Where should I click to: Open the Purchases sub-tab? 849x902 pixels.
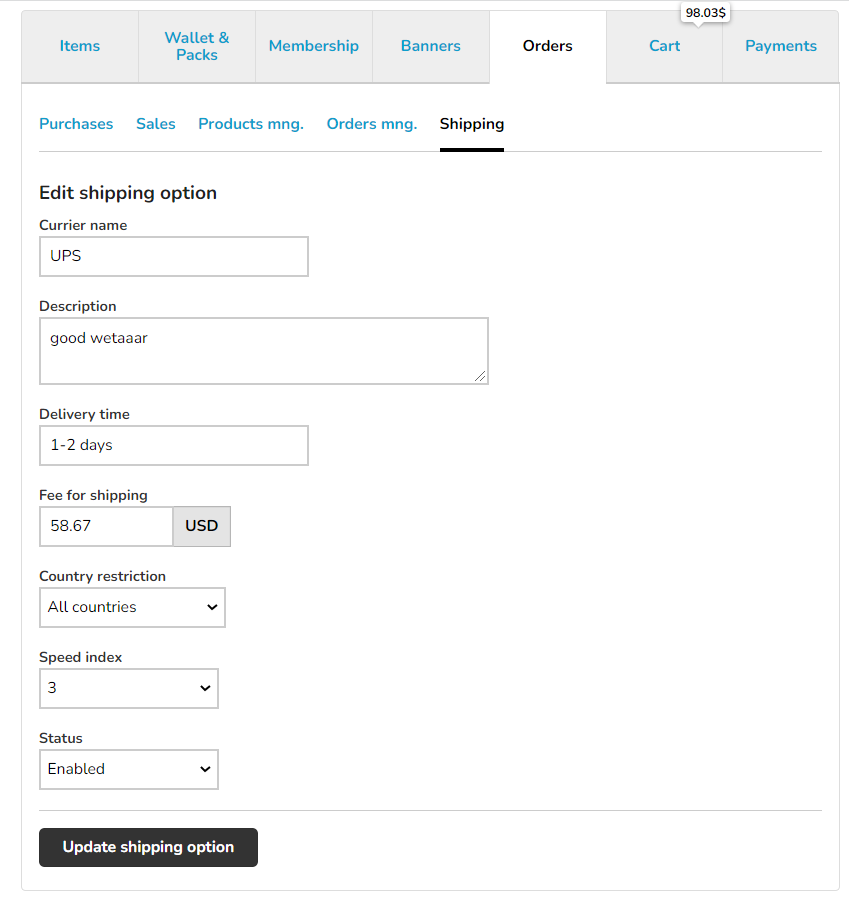tap(76, 124)
